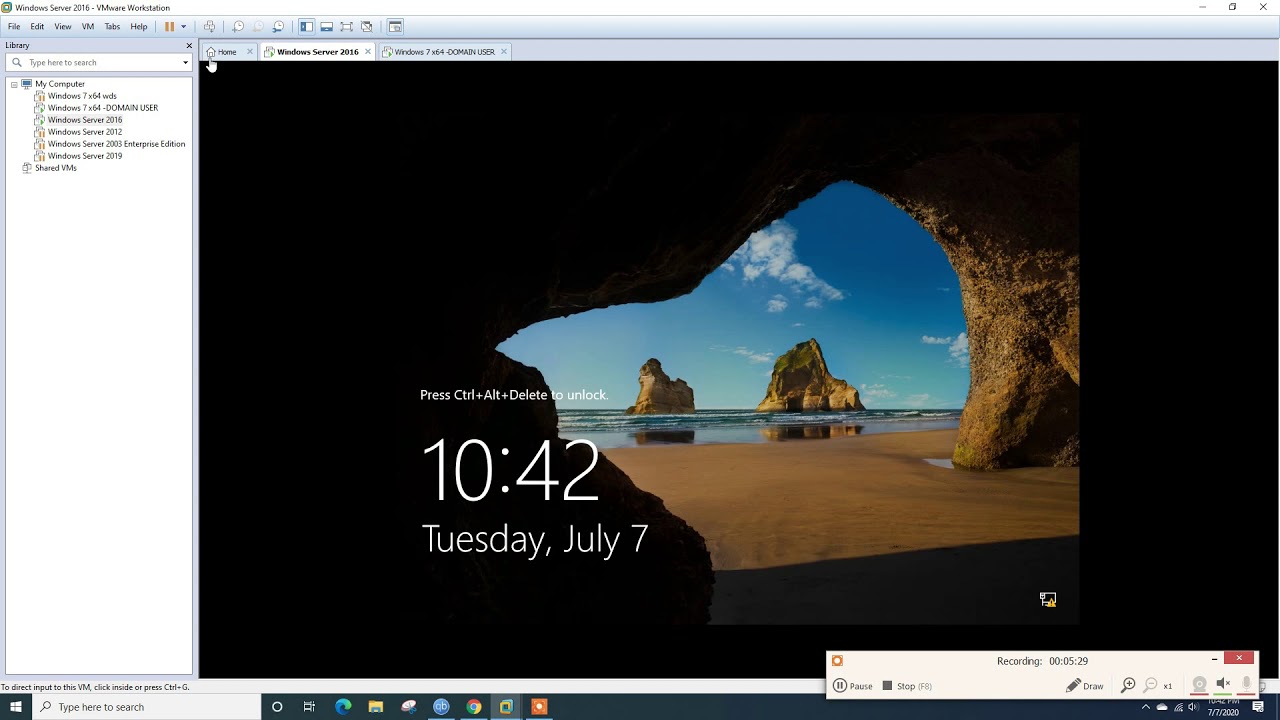Suspend the VM with orange pause button
This screenshot has height=720, width=1280.
click(x=170, y=27)
